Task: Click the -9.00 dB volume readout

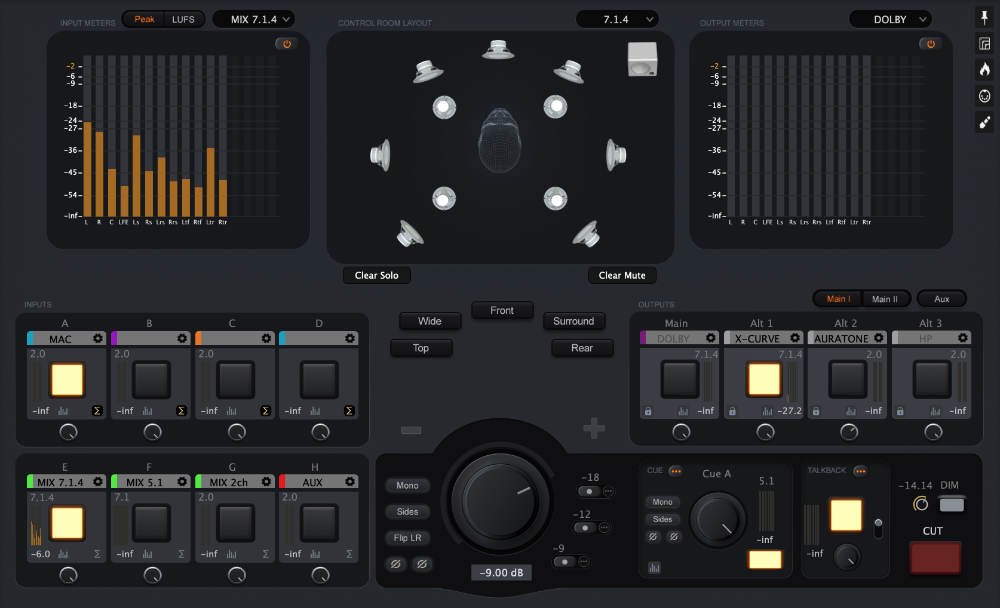Action: tap(500, 572)
